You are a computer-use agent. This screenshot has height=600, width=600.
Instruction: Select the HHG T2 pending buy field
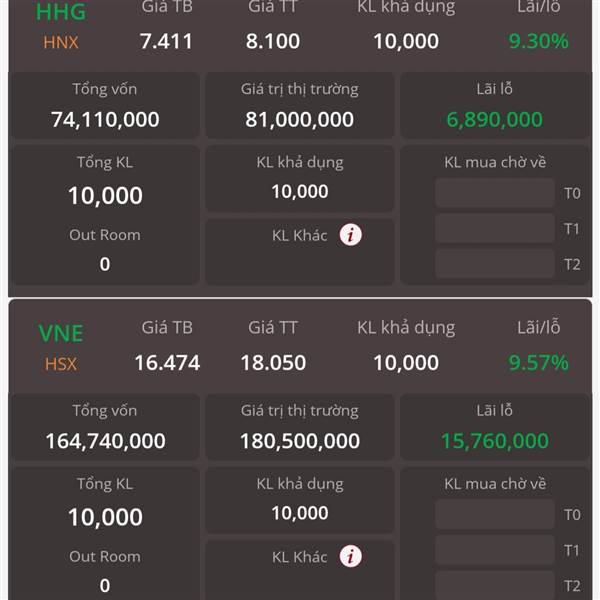pyautogui.click(x=495, y=264)
